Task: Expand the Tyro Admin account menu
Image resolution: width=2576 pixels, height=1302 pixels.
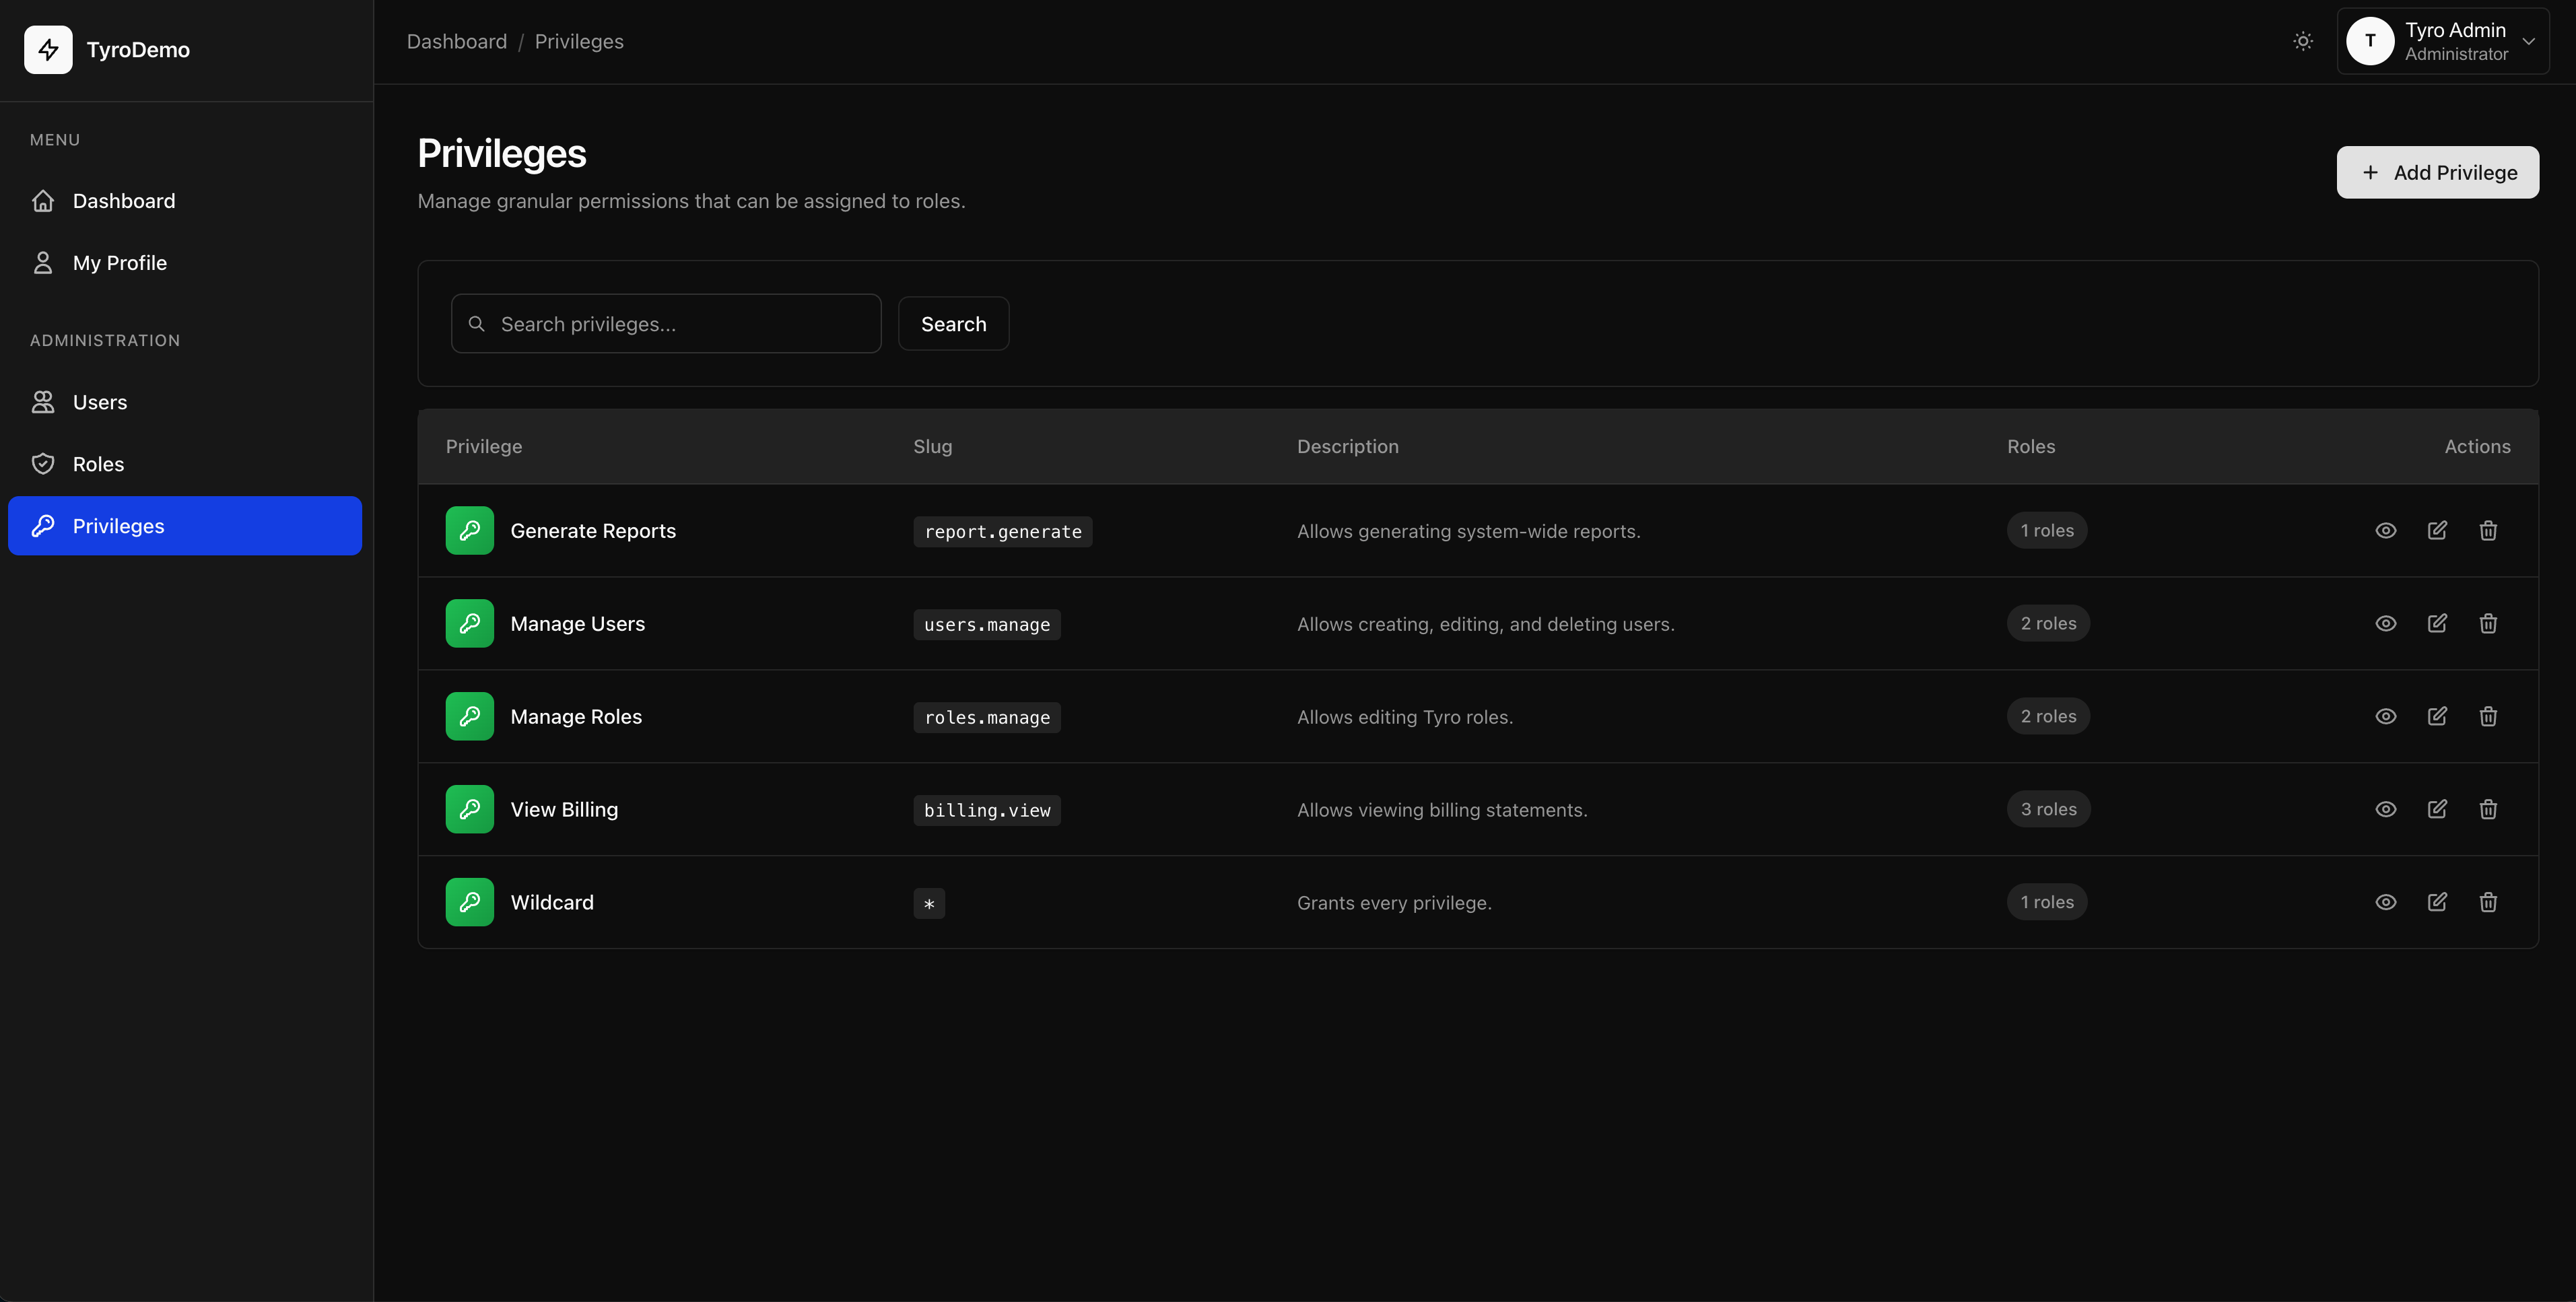Action: click(2442, 41)
